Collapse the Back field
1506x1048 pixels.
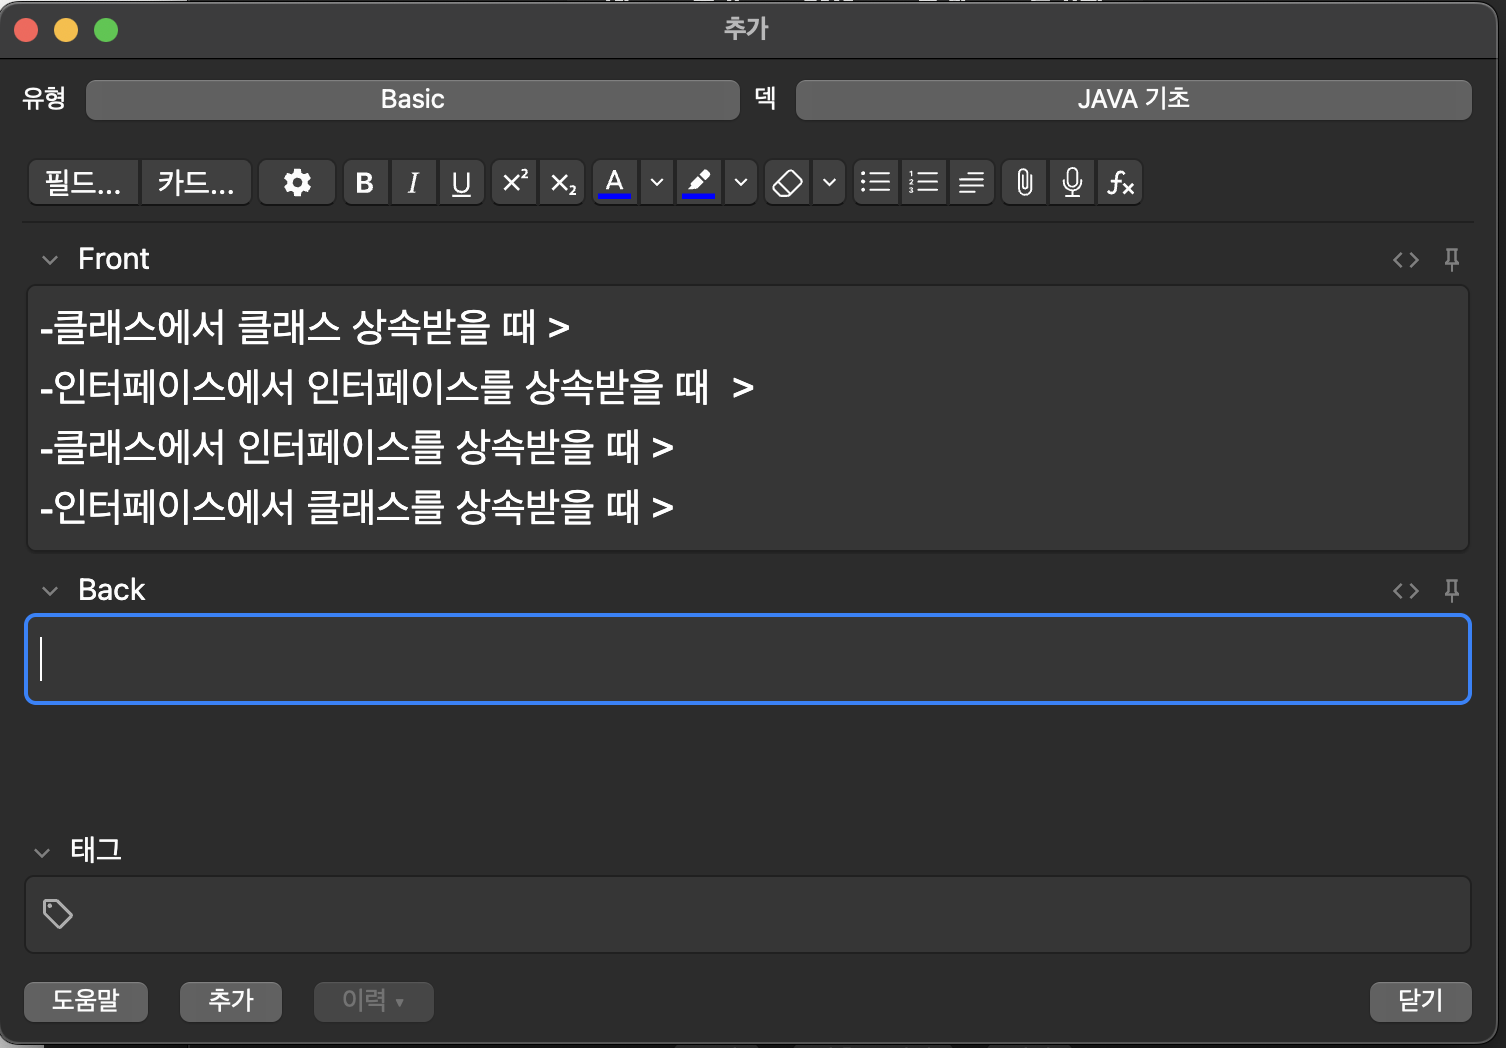pos(50,591)
